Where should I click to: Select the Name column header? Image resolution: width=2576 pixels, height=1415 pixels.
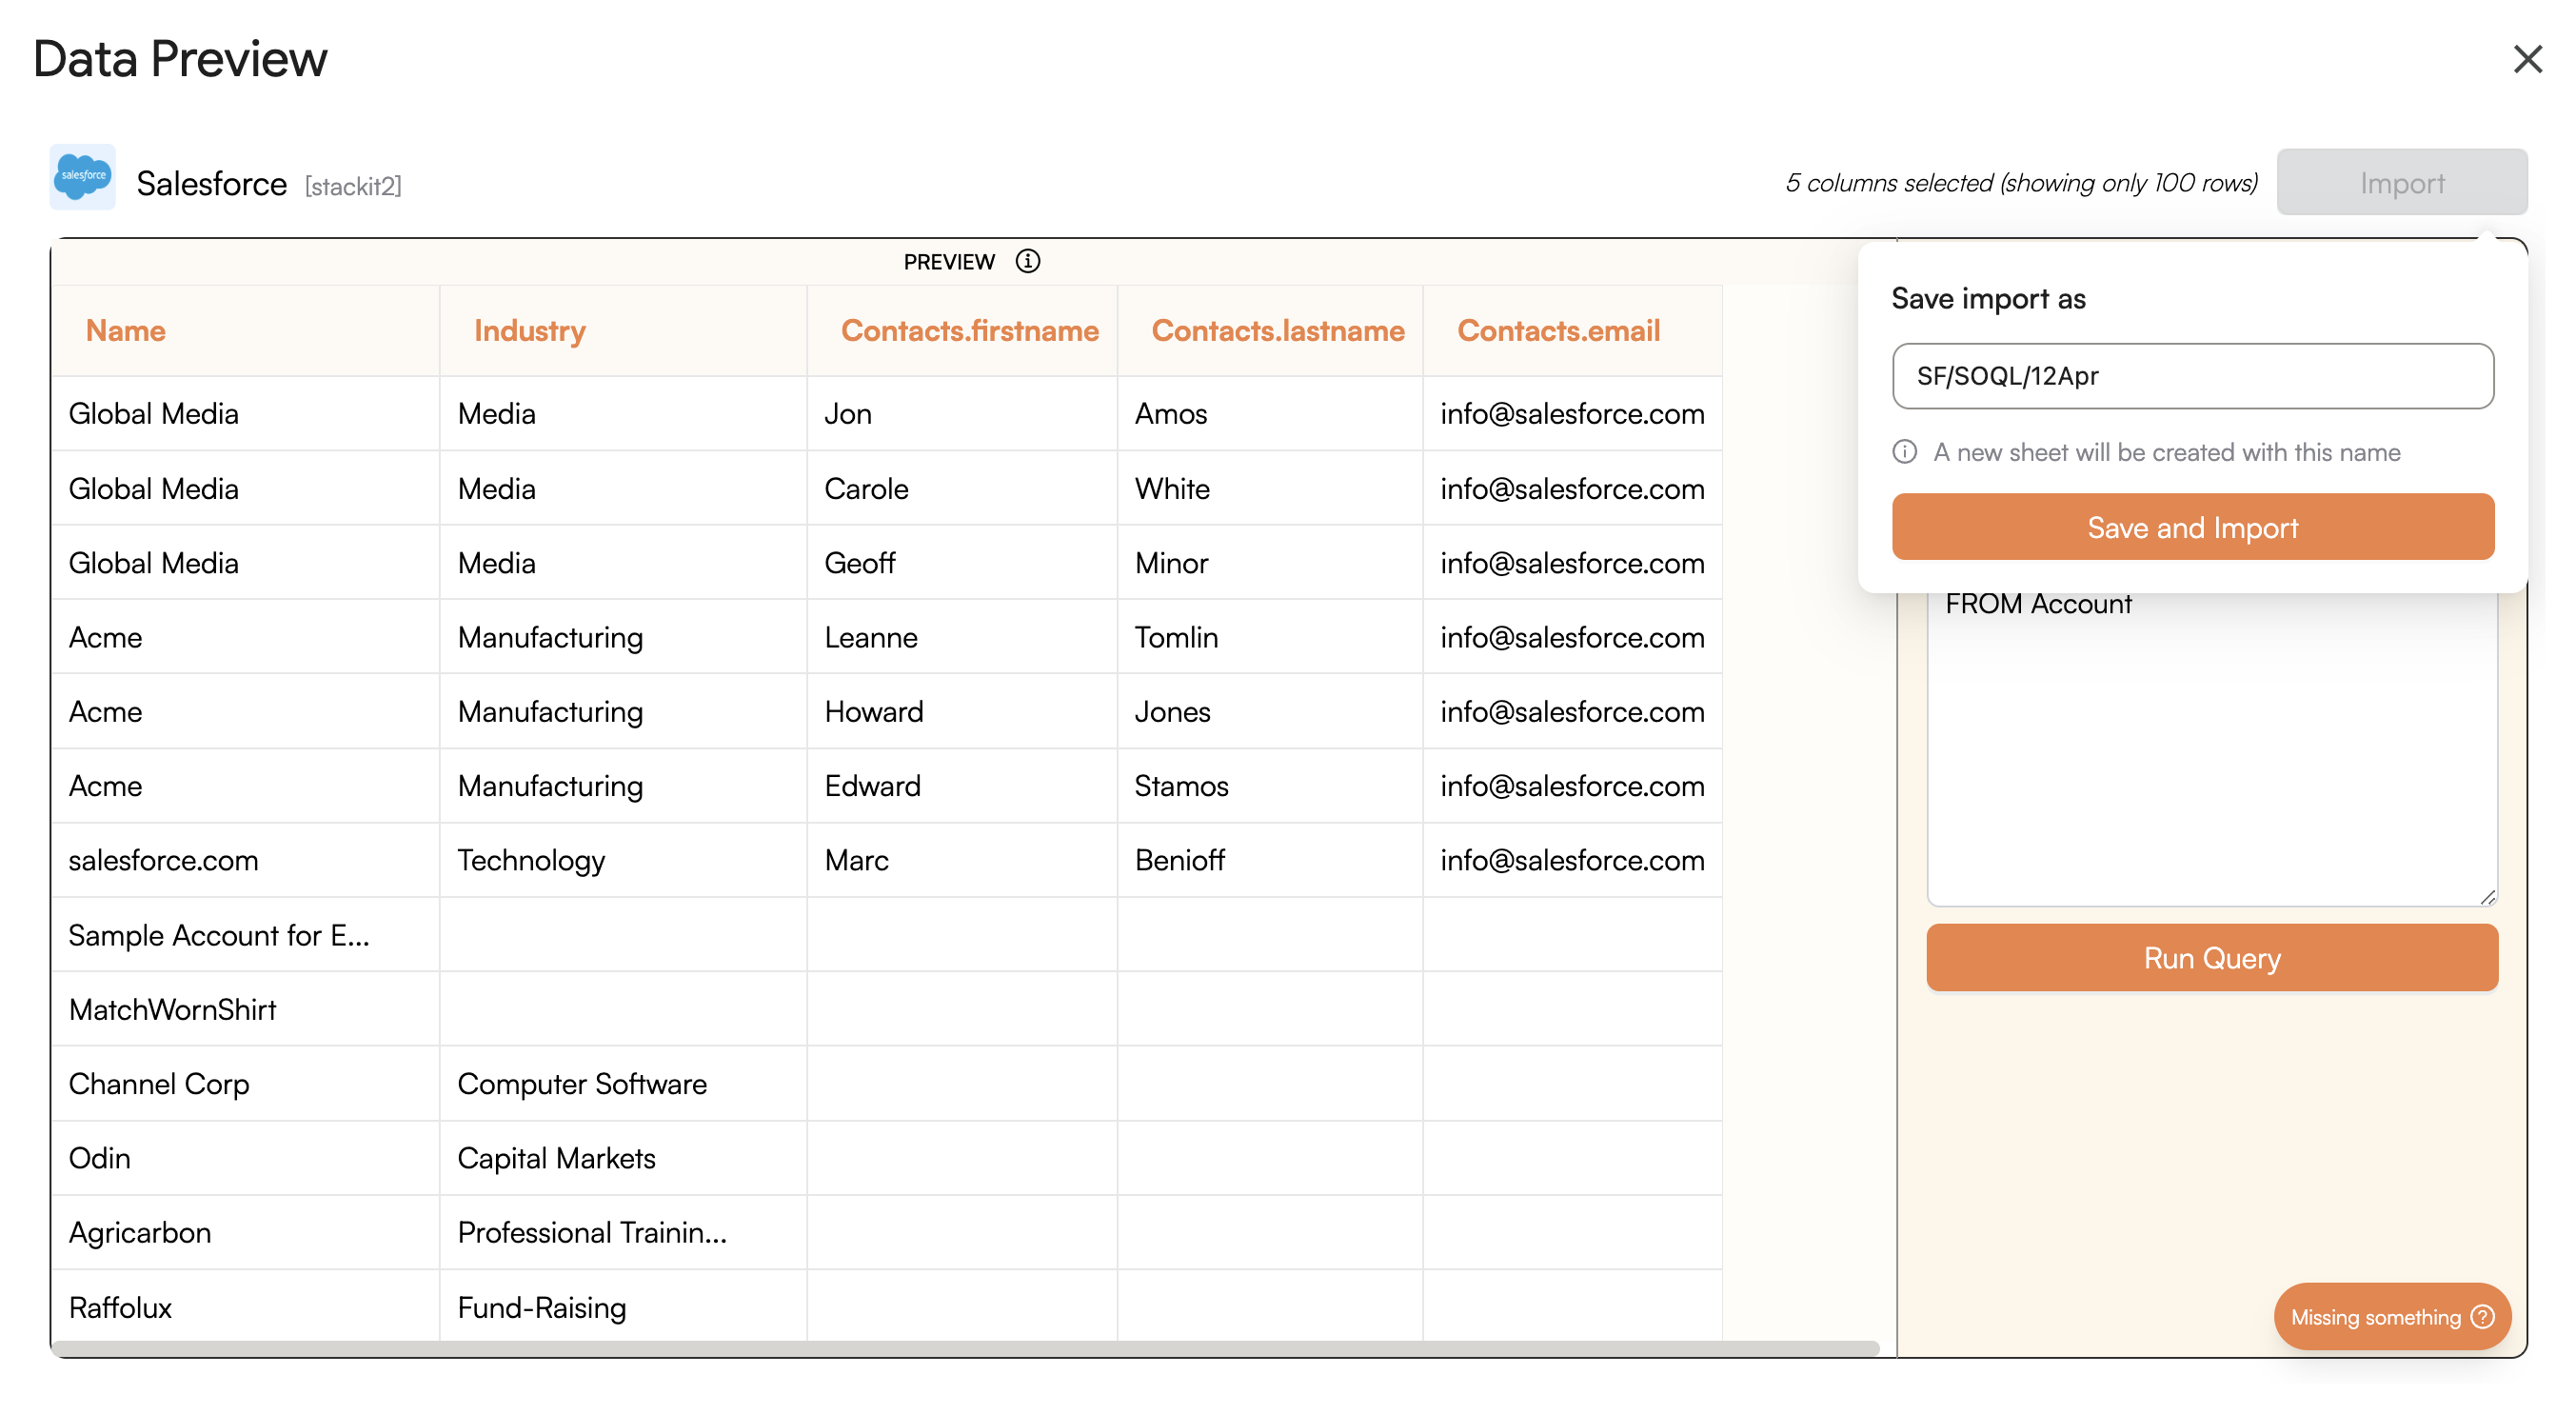[125, 330]
